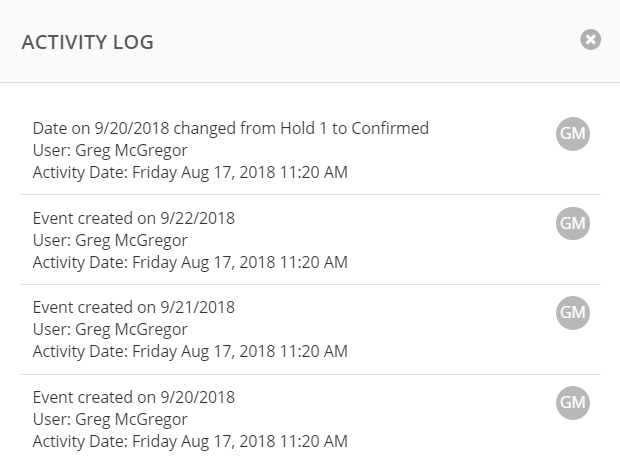Click 'Event created on 9/22/2018' text
The width and height of the screenshot is (620, 462).
134,218
